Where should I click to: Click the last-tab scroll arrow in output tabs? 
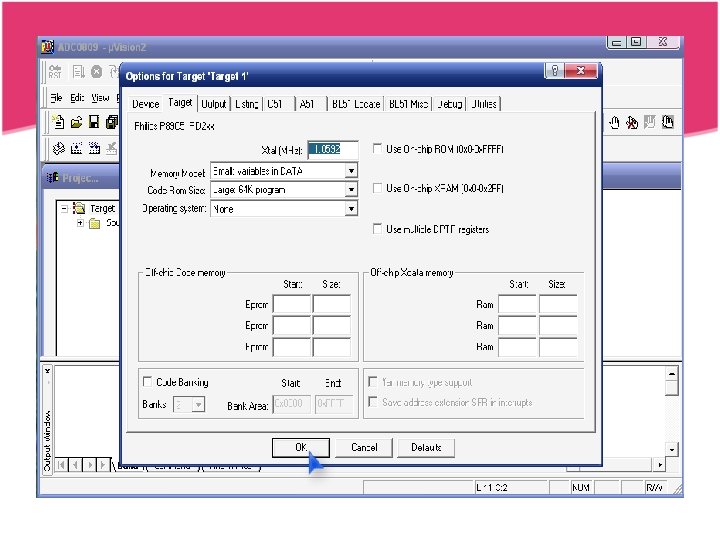point(103,465)
